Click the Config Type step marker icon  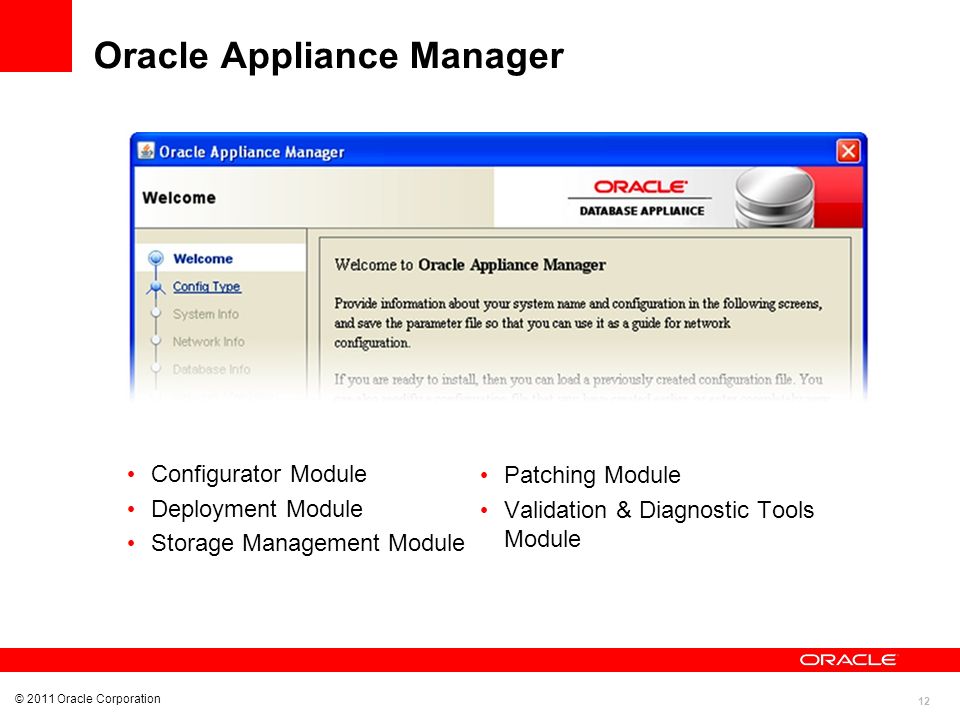156,287
